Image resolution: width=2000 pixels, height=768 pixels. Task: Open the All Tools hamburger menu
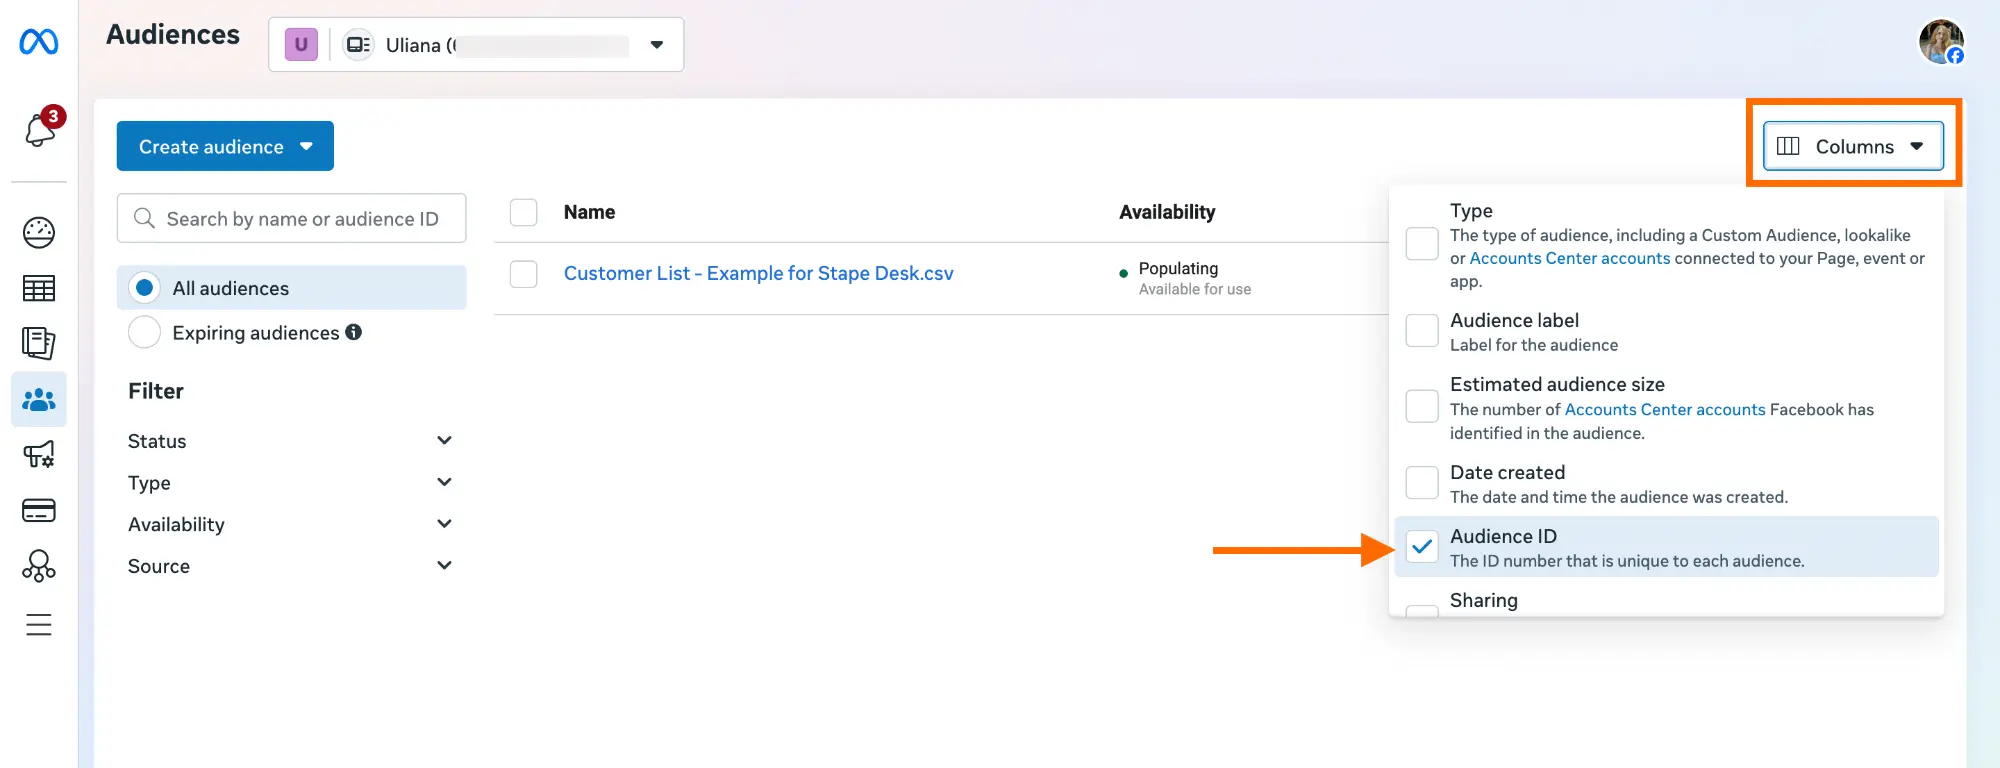[x=38, y=625]
